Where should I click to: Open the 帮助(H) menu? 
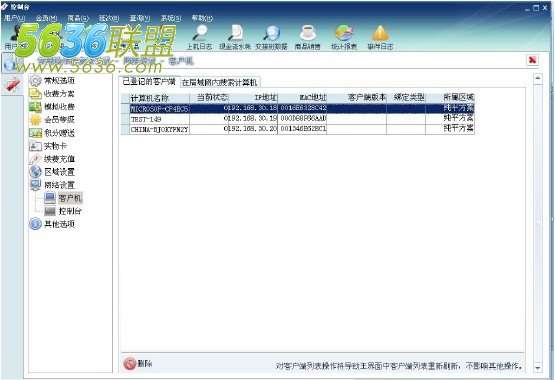point(202,18)
